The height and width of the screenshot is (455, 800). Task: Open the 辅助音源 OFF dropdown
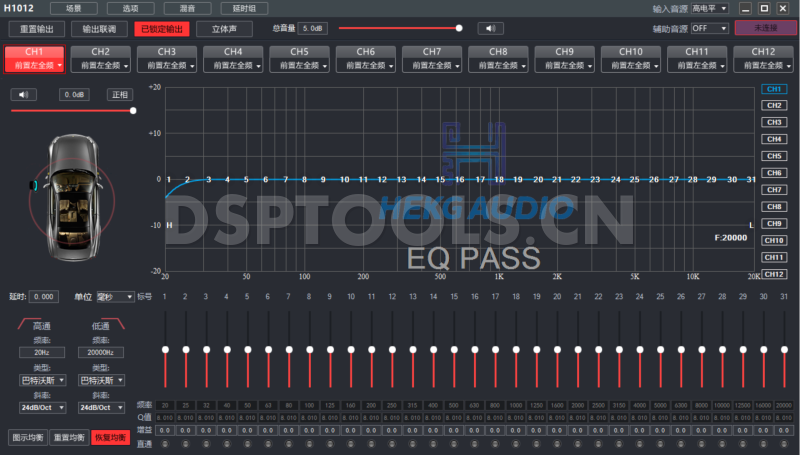[x=709, y=29]
